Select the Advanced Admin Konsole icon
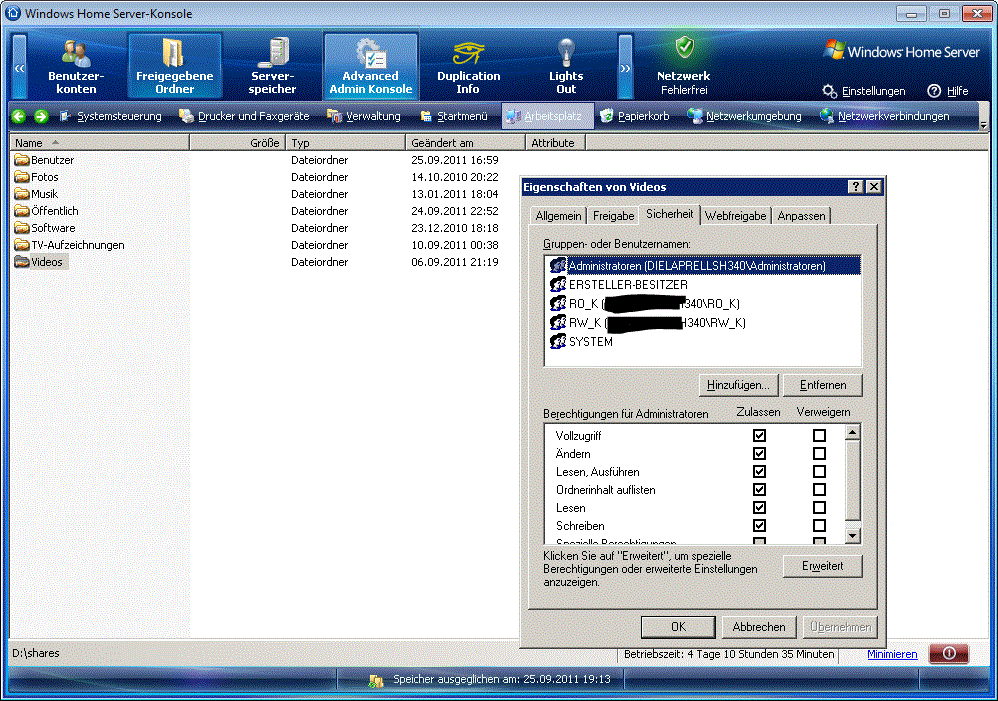The width and height of the screenshot is (998, 701). click(x=370, y=66)
